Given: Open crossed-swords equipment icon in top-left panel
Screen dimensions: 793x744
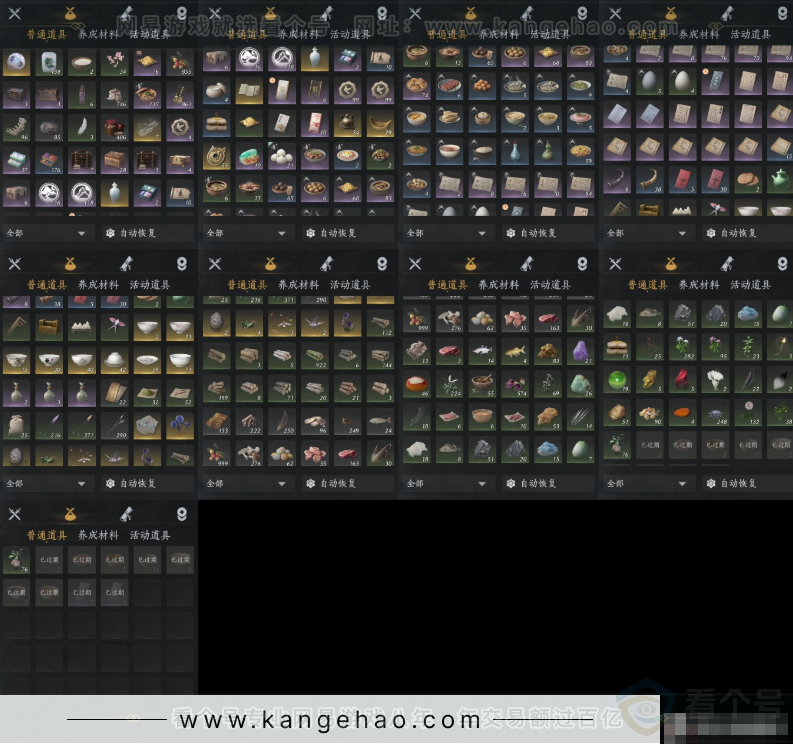Looking at the screenshot, I should coord(15,14).
